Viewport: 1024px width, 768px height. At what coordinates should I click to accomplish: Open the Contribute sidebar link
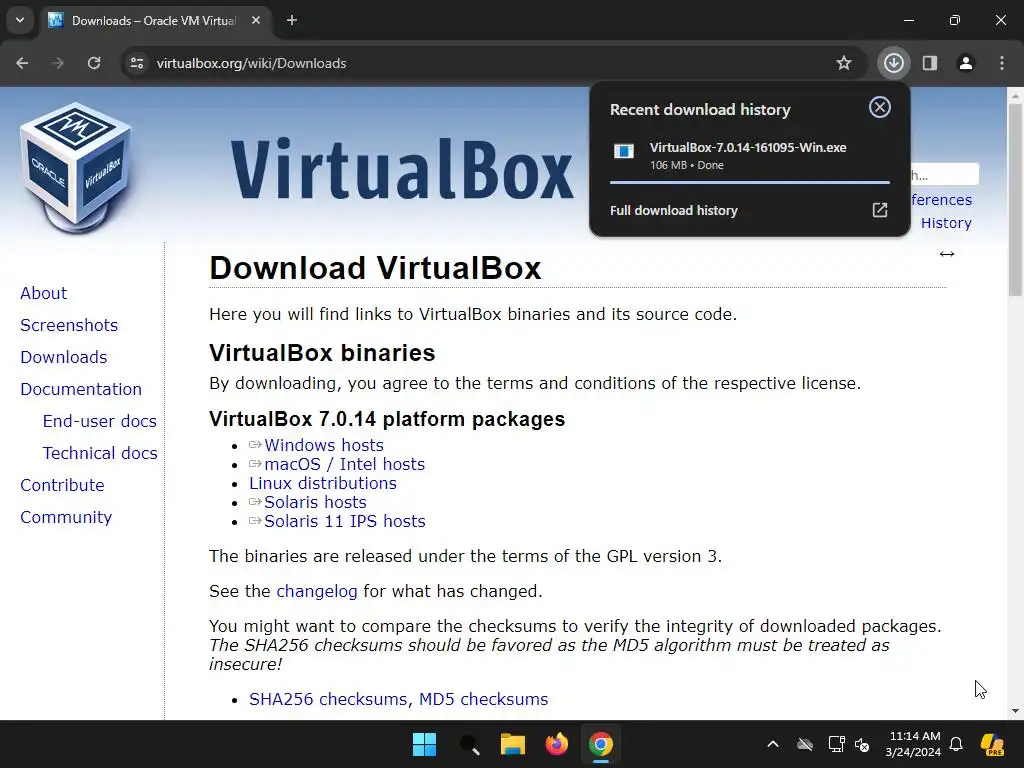tap(63, 485)
